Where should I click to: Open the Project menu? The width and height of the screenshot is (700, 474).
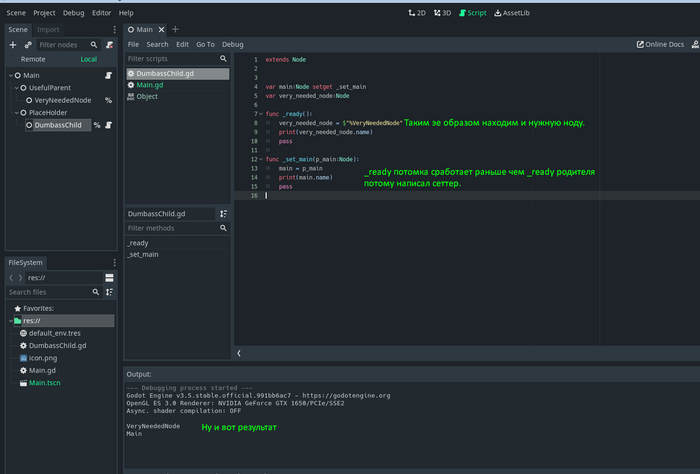pyautogui.click(x=44, y=13)
